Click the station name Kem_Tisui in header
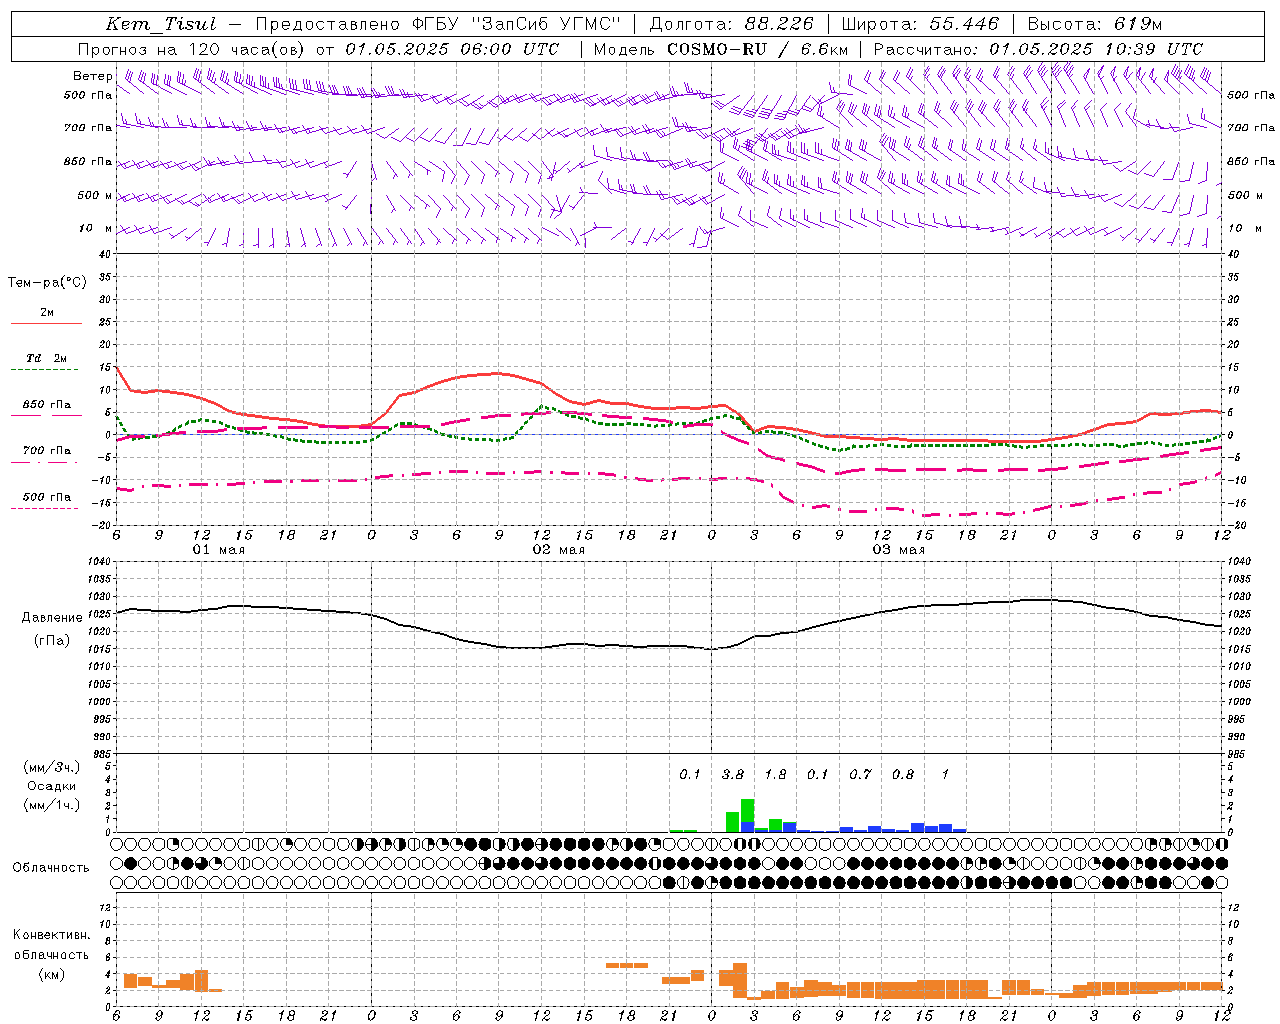The width and height of the screenshot is (1280, 1024). click(161, 24)
